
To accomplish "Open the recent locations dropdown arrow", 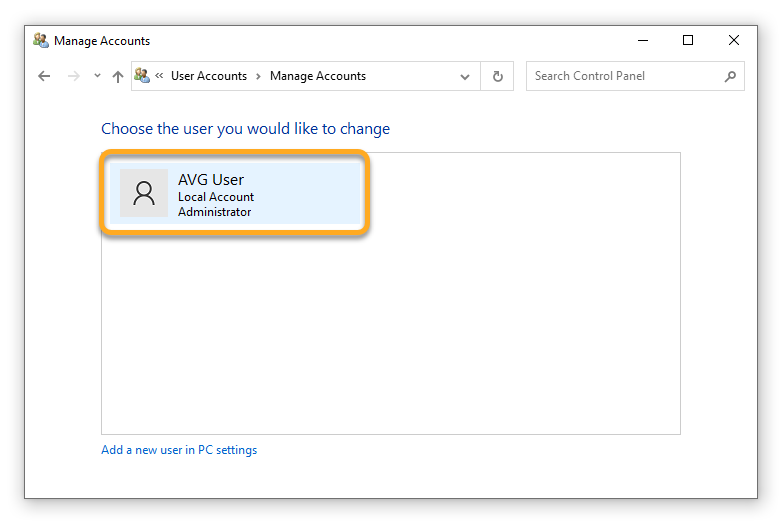I will 97,76.
